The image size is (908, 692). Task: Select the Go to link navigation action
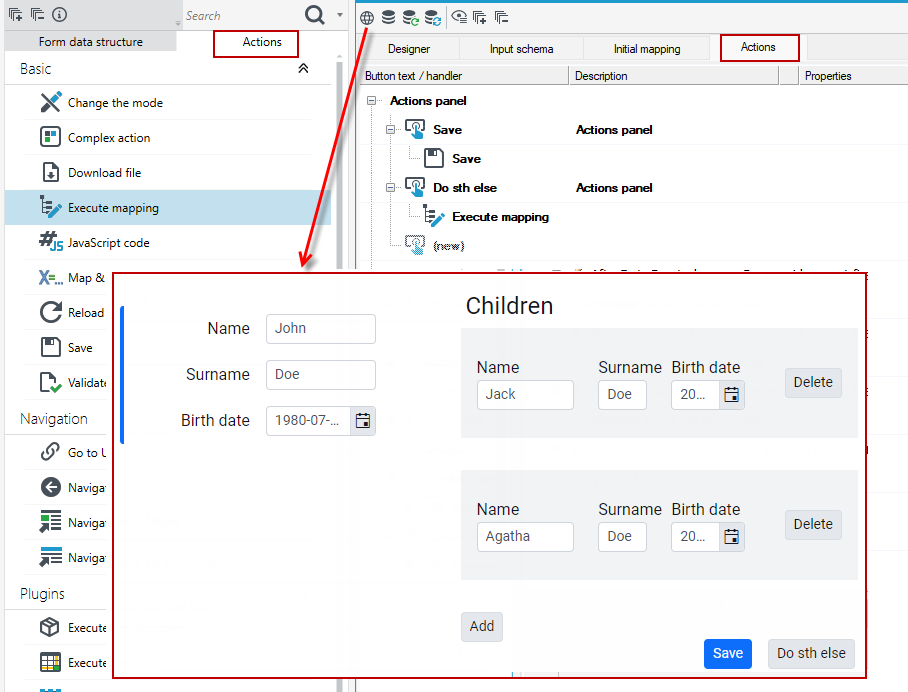point(72,452)
